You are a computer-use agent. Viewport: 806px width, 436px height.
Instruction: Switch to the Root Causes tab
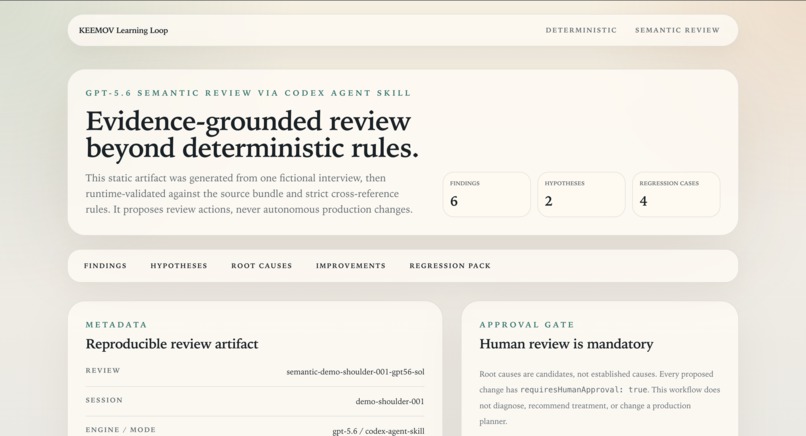(261, 266)
